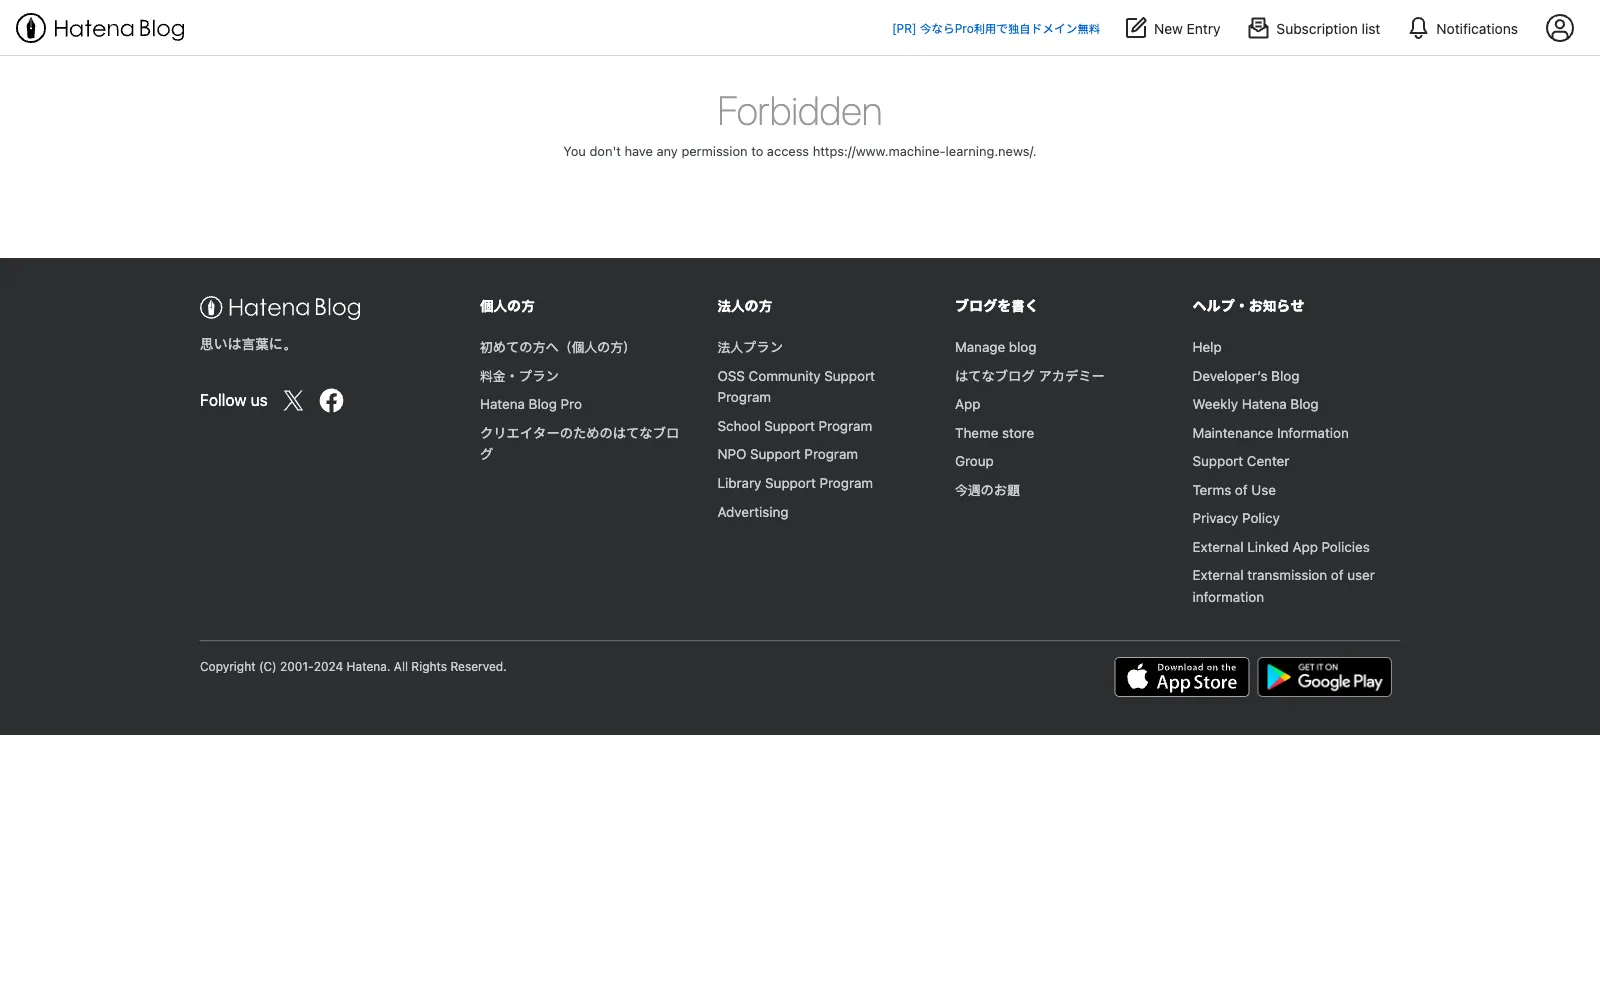Open the Help link

(x=1207, y=347)
